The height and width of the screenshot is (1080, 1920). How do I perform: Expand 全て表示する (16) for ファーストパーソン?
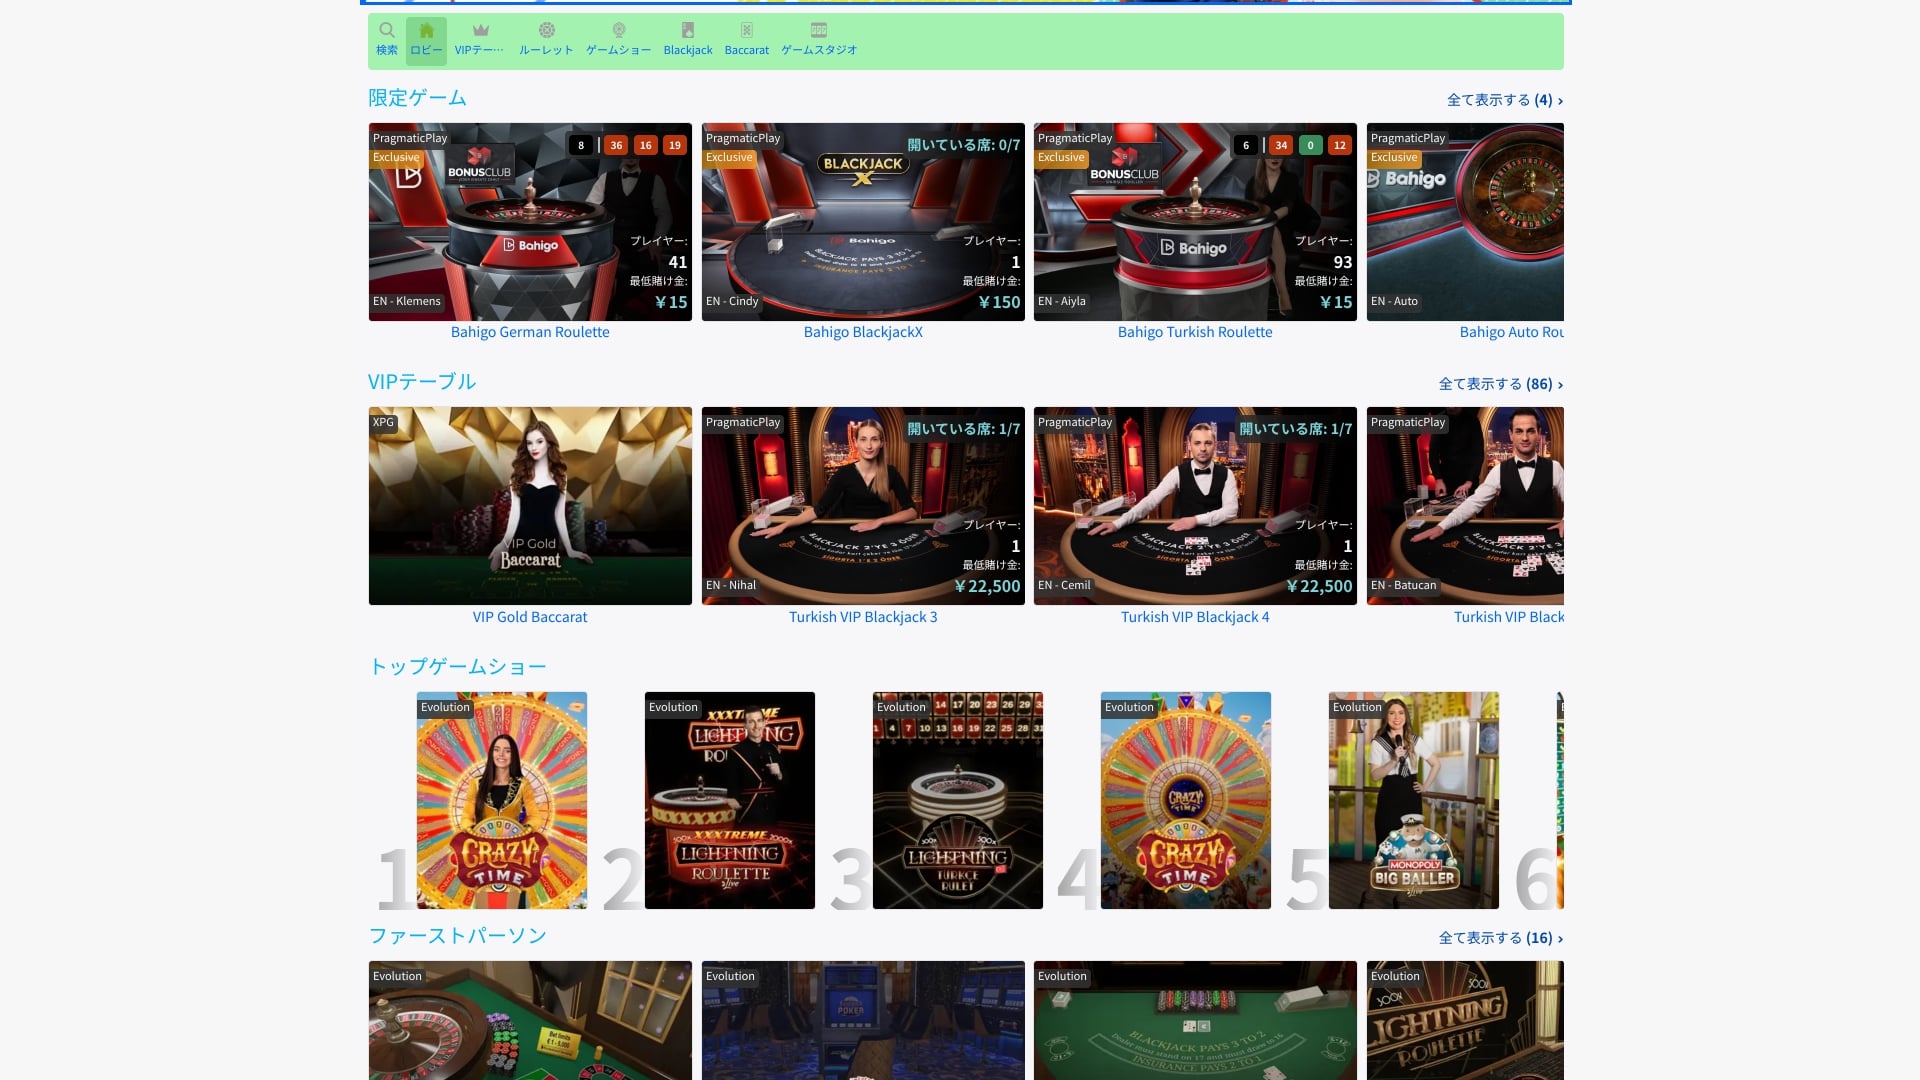tap(1498, 938)
